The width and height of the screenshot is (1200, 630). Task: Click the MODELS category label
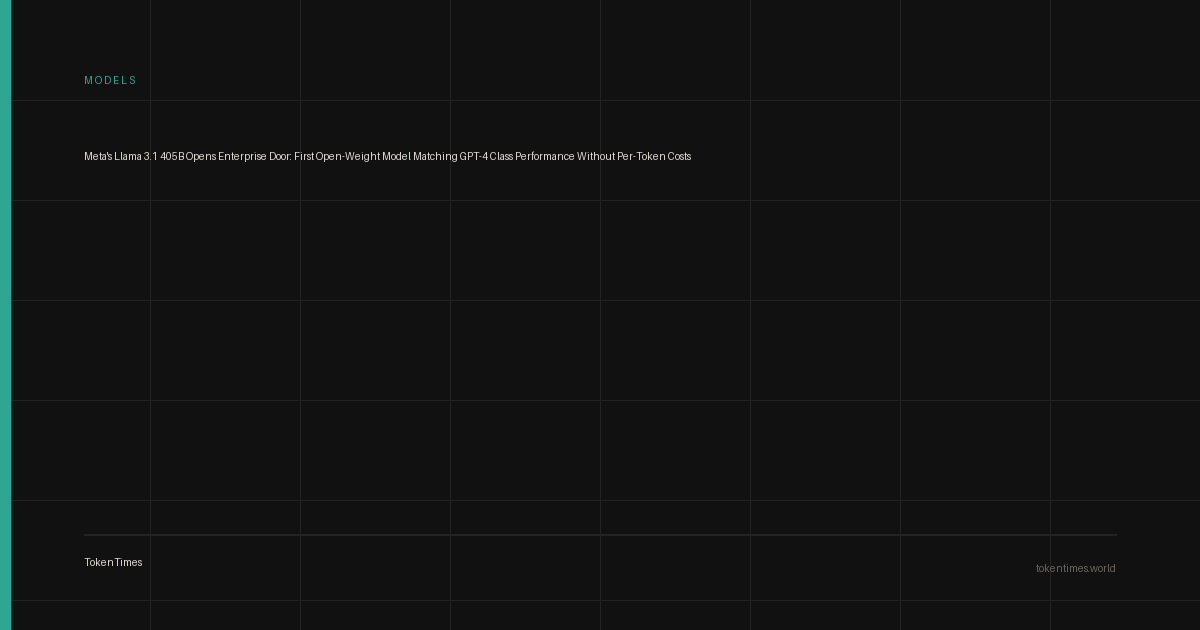(110, 80)
